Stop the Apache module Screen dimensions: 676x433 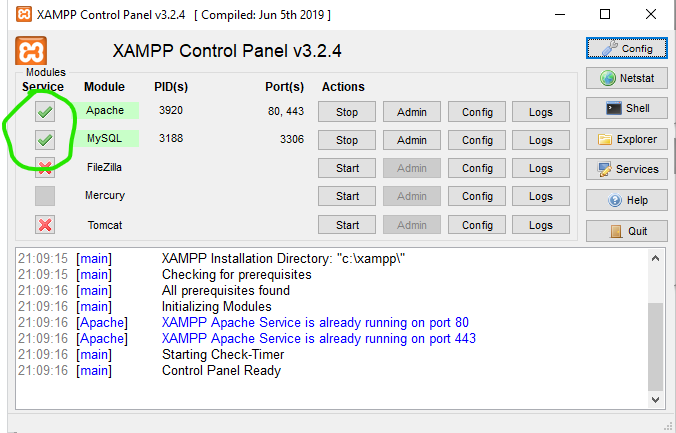[x=347, y=112]
